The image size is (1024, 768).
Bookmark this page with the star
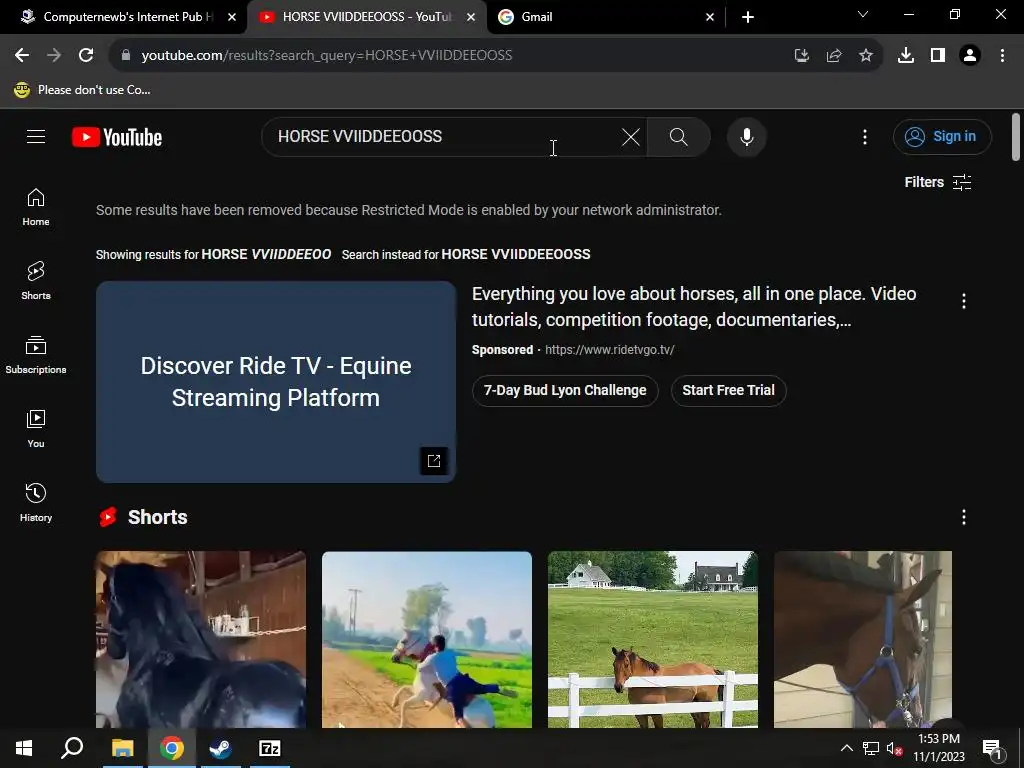coord(865,56)
